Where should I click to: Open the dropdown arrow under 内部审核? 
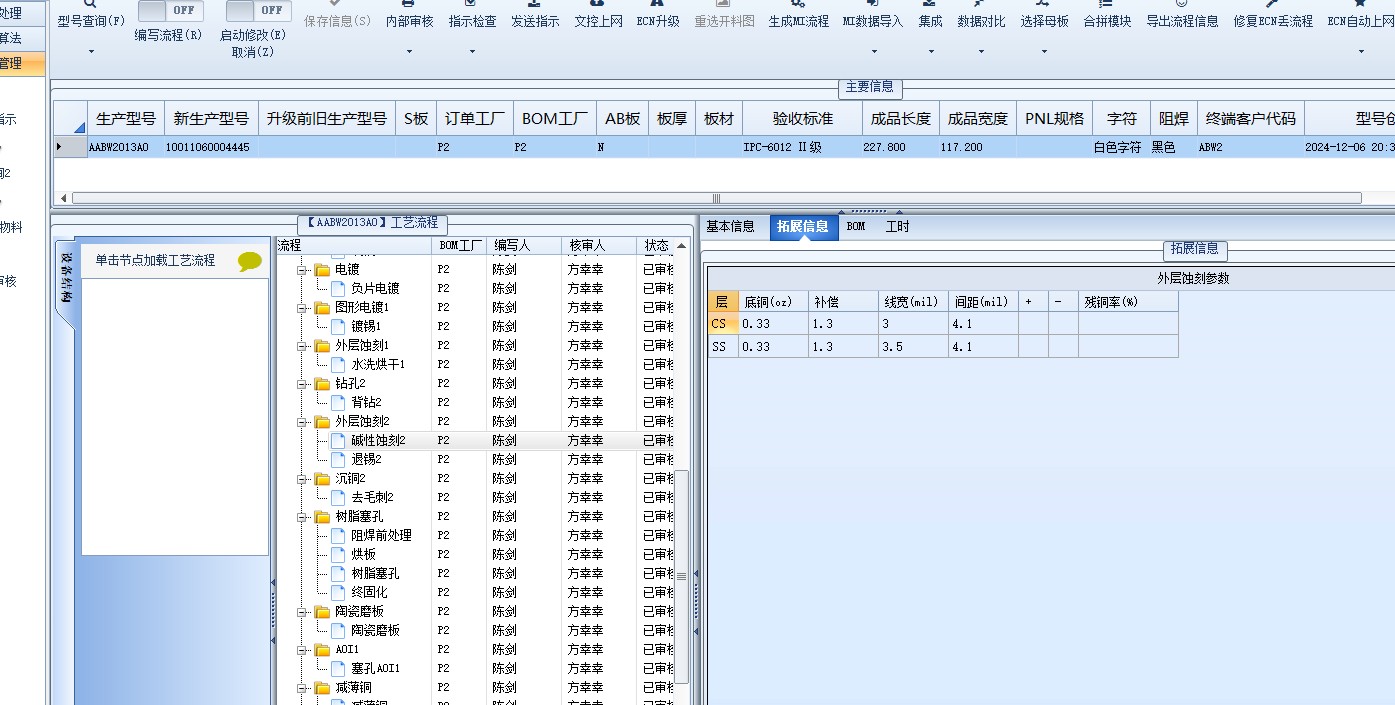[409, 51]
